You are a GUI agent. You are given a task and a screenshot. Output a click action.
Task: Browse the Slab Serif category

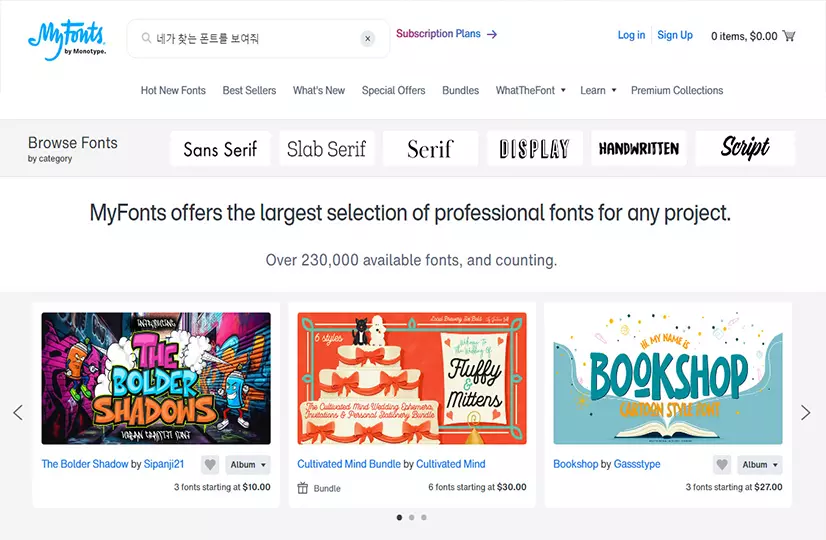click(327, 149)
